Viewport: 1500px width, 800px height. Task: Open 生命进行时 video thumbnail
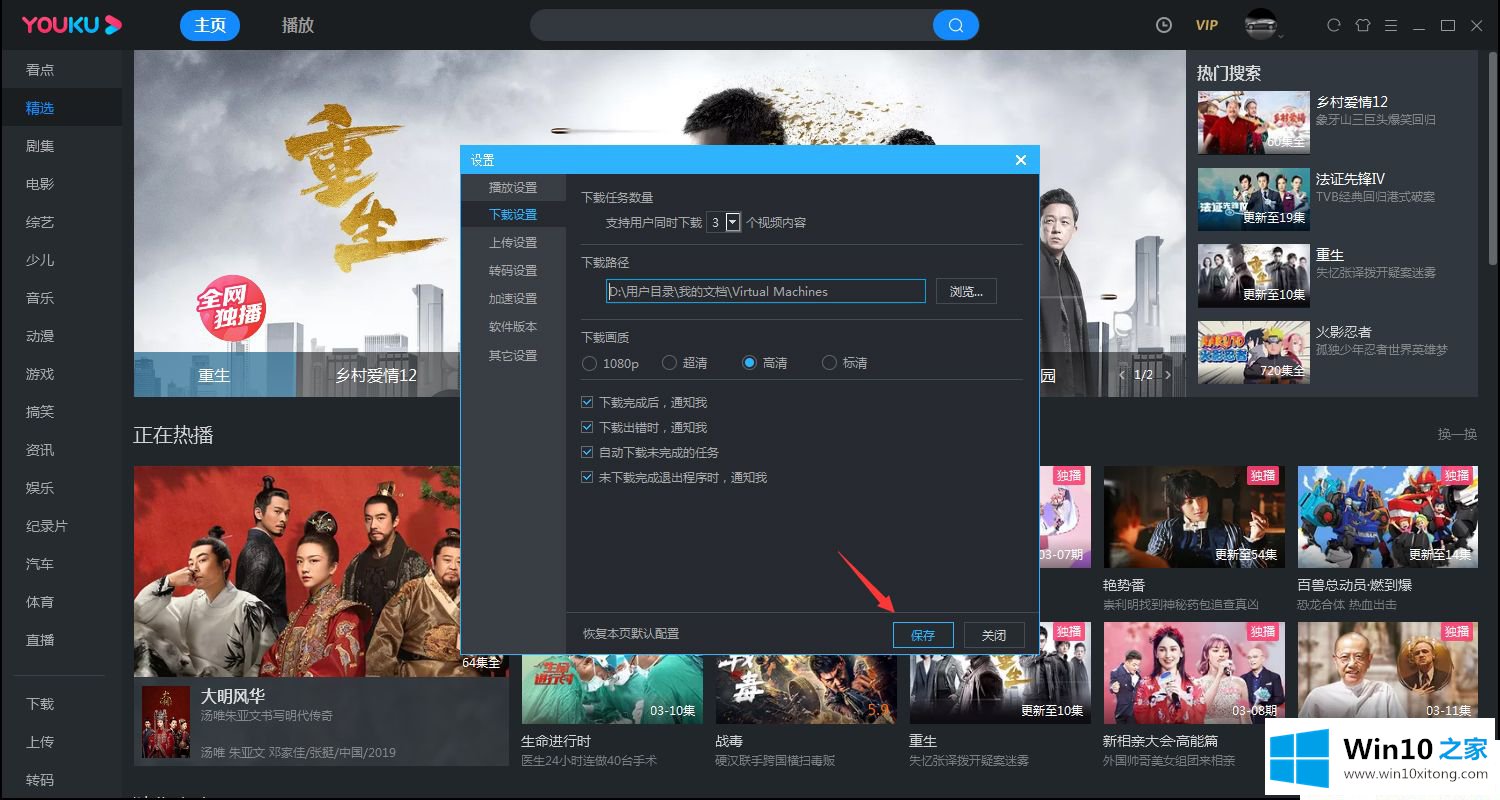tap(611, 689)
